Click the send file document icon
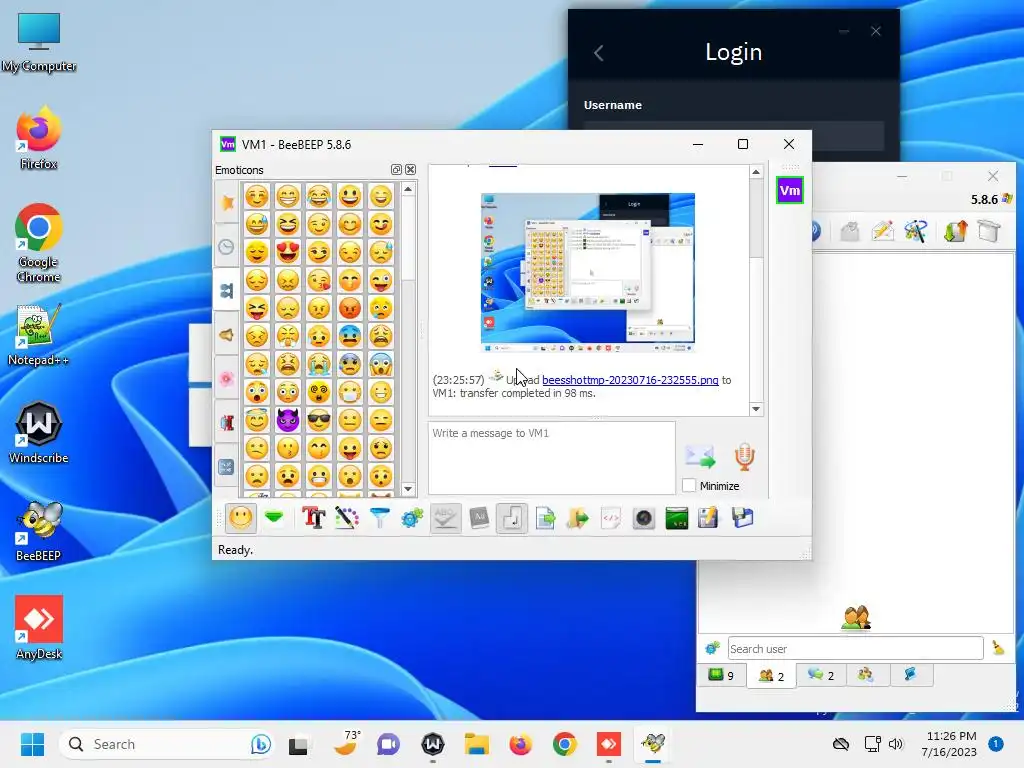Screen dimensions: 1024x768 tap(545, 519)
